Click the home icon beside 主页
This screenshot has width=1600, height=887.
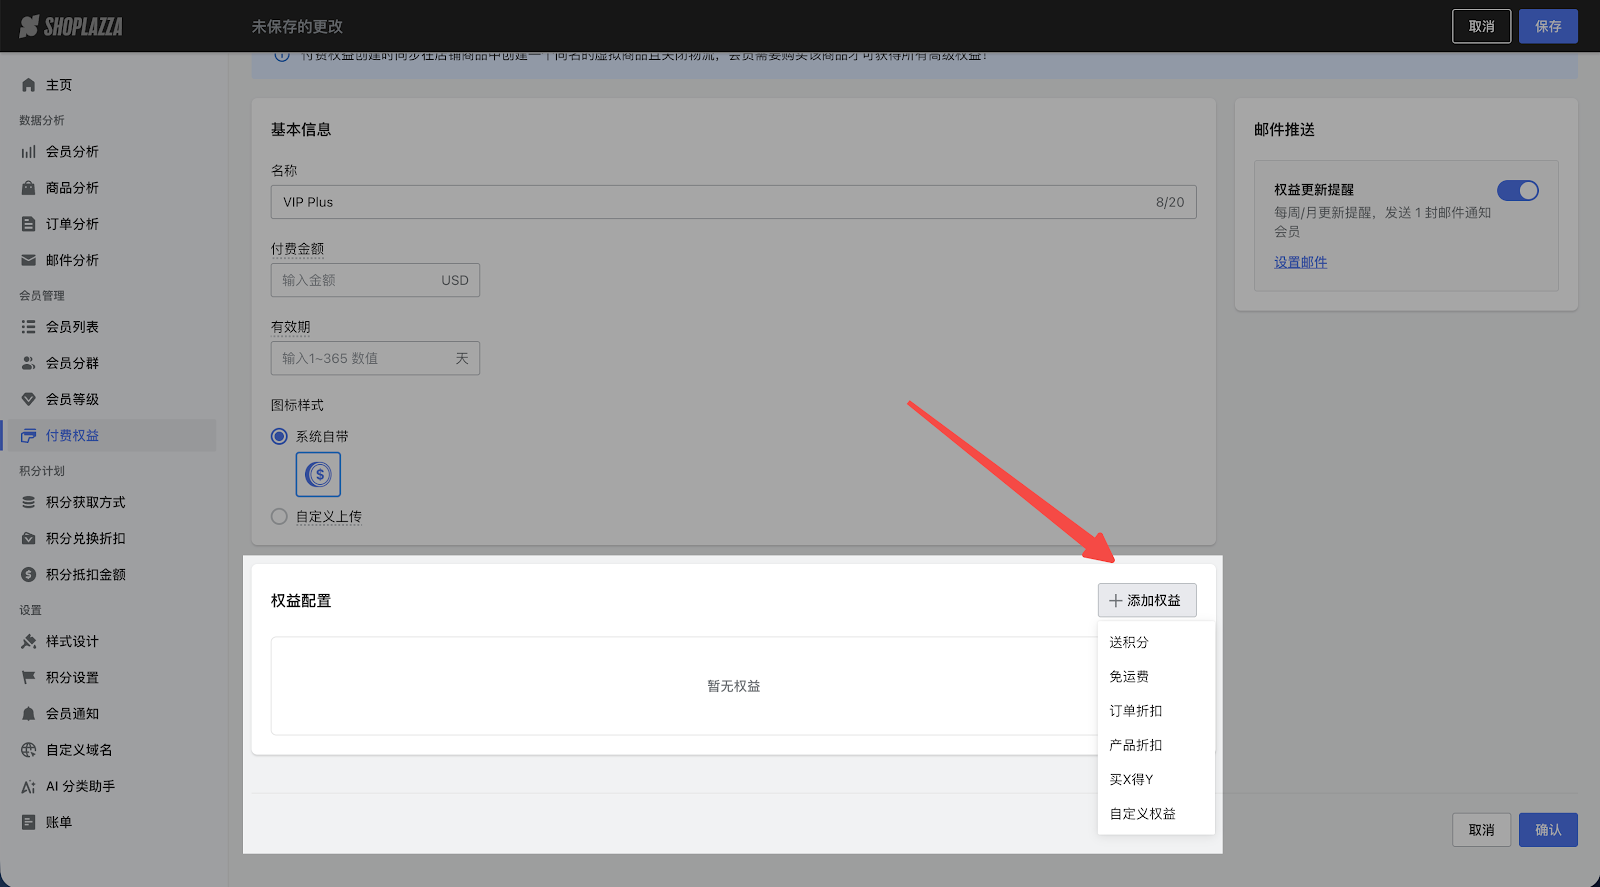click(x=29, y=85)
